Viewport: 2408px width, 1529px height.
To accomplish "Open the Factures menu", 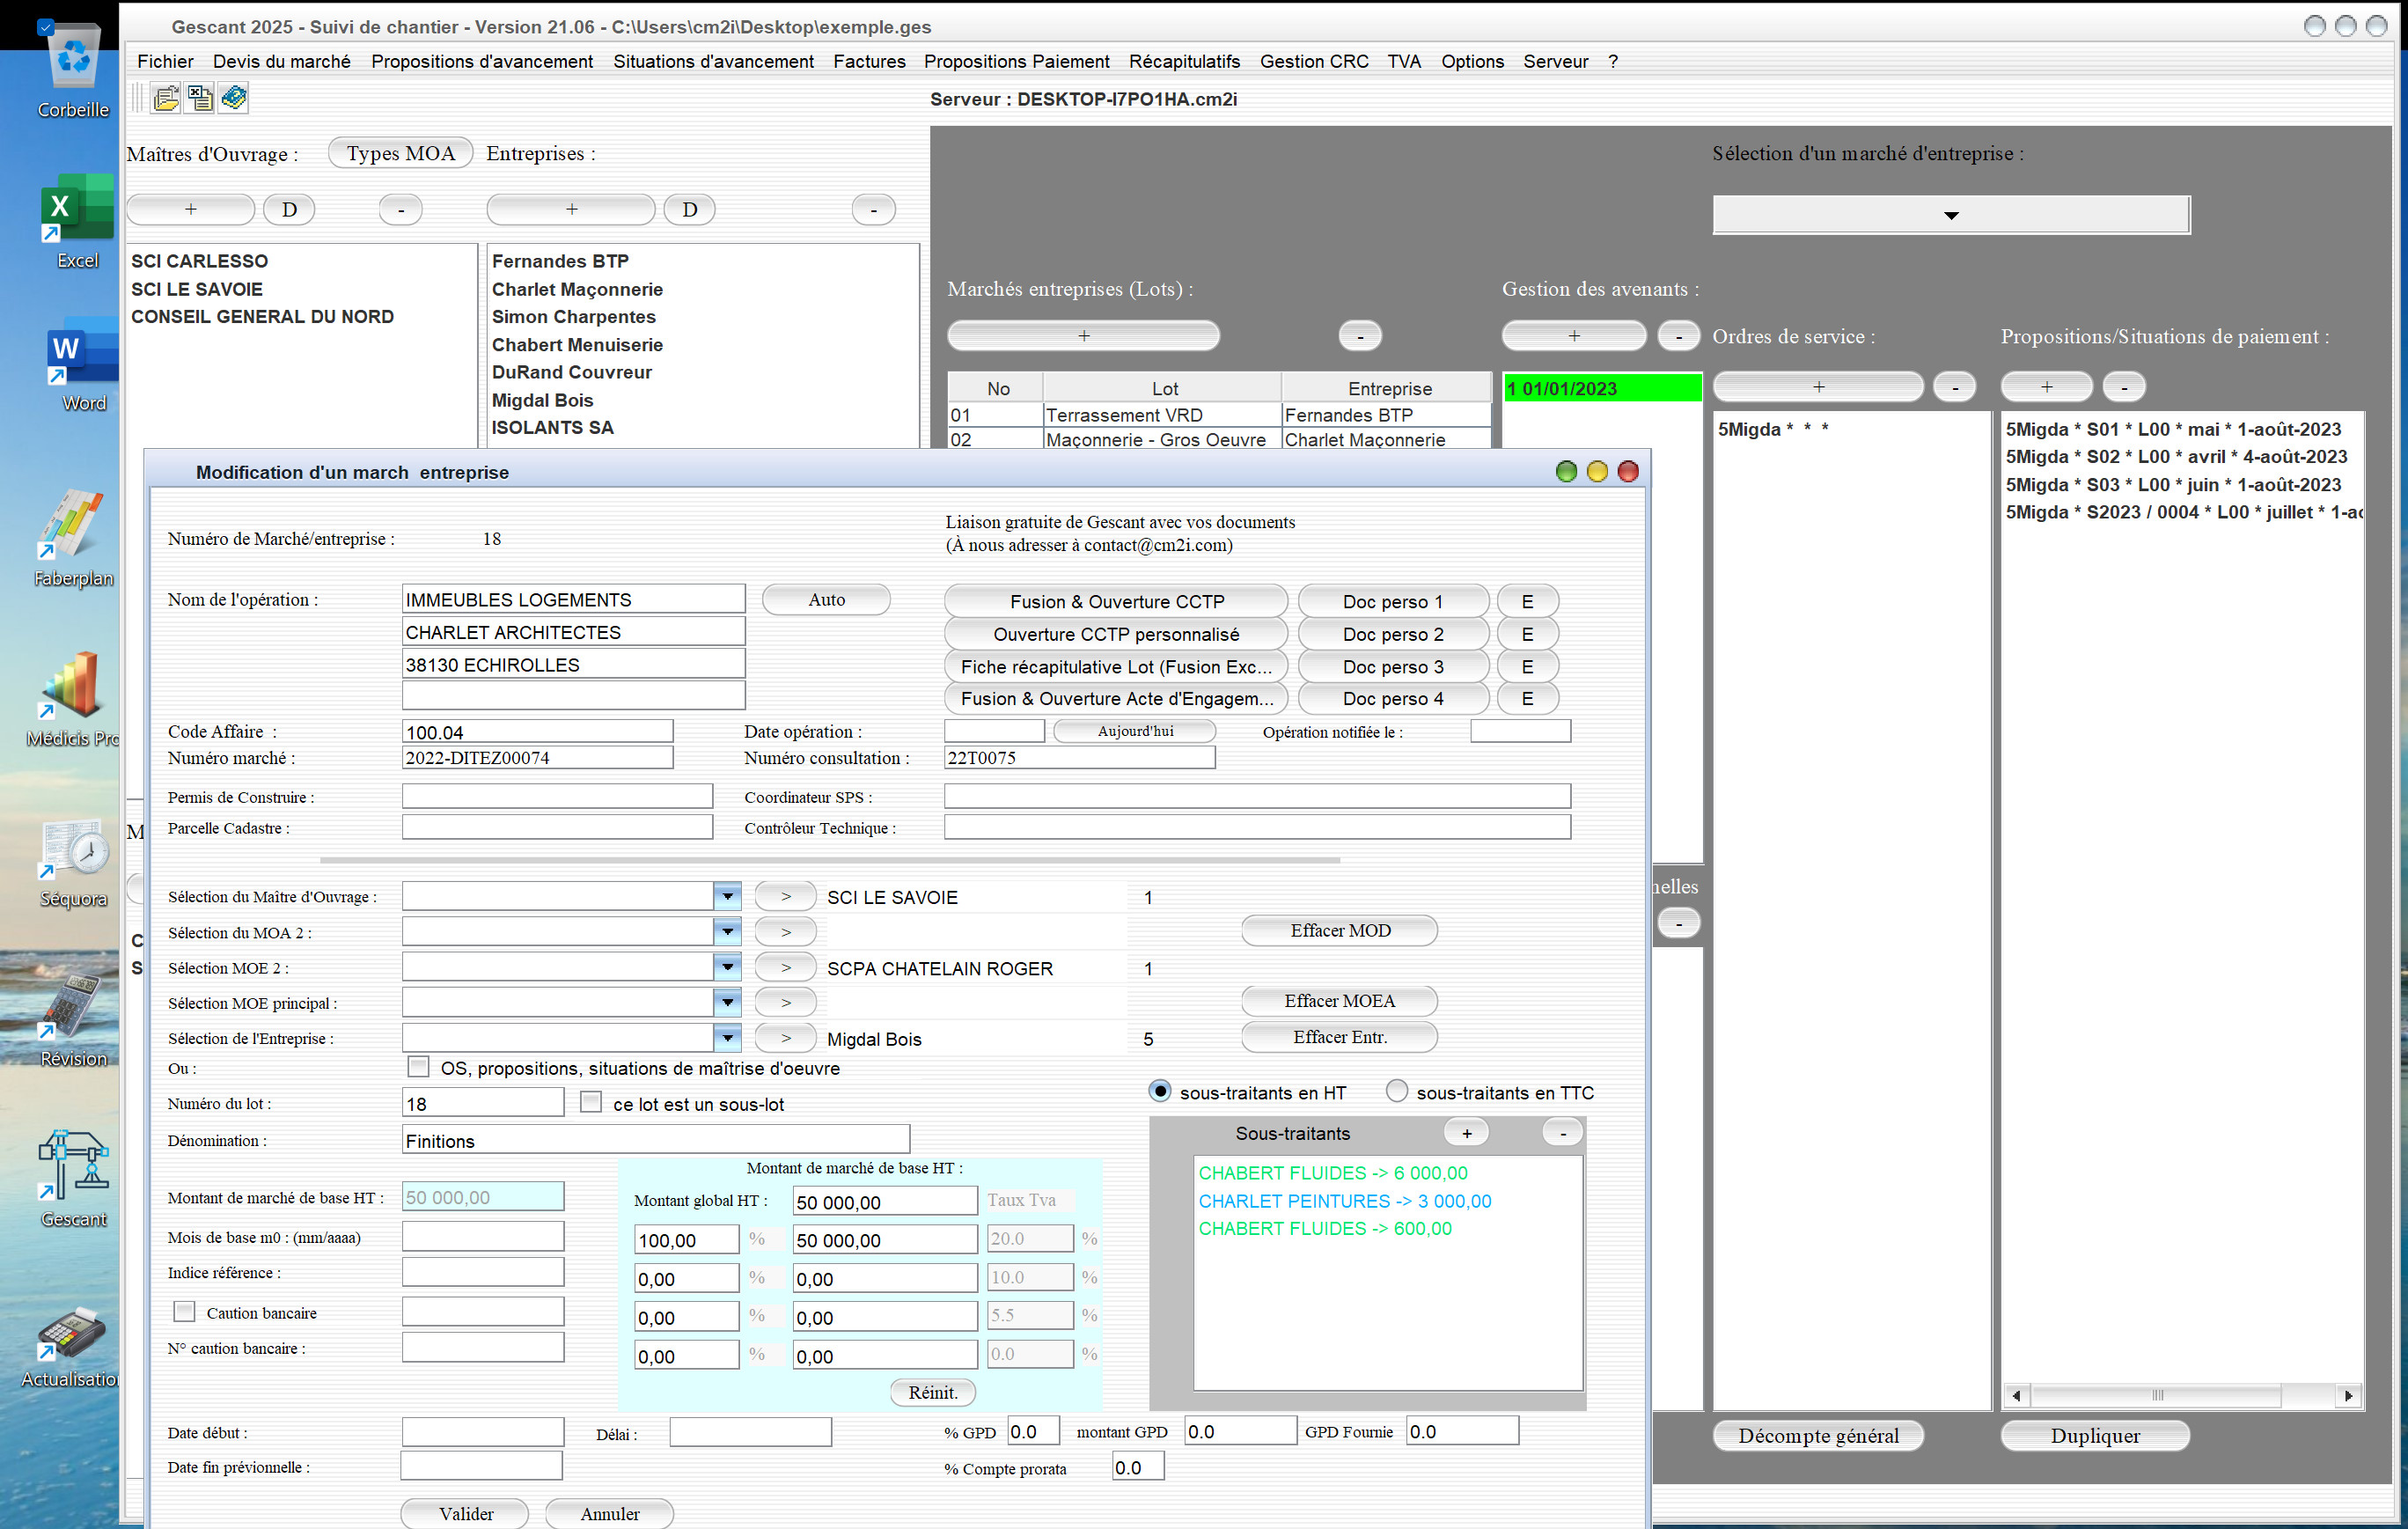I will tap(869, 61).
